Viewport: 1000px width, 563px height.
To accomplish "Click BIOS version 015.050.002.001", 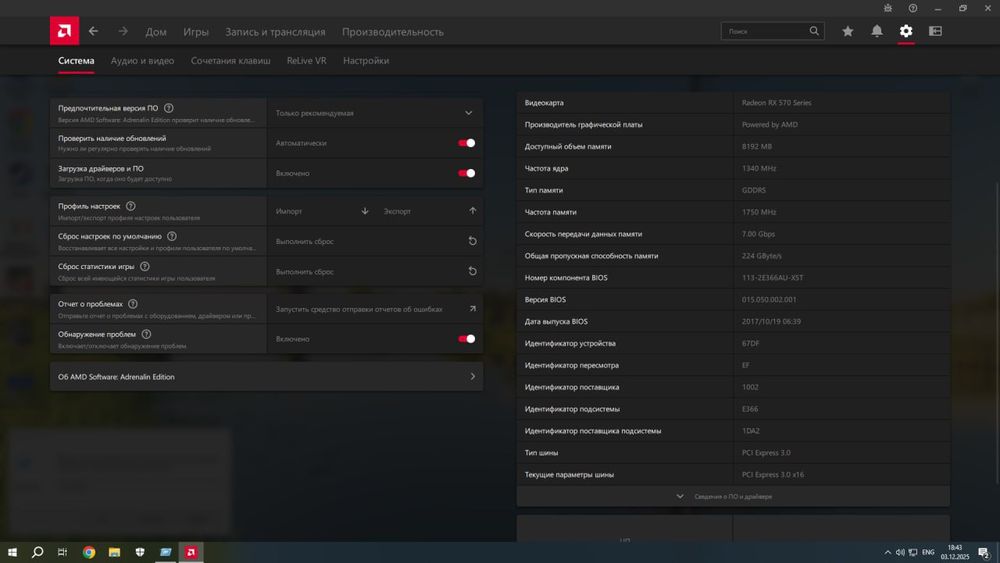I will pos(768,300).
